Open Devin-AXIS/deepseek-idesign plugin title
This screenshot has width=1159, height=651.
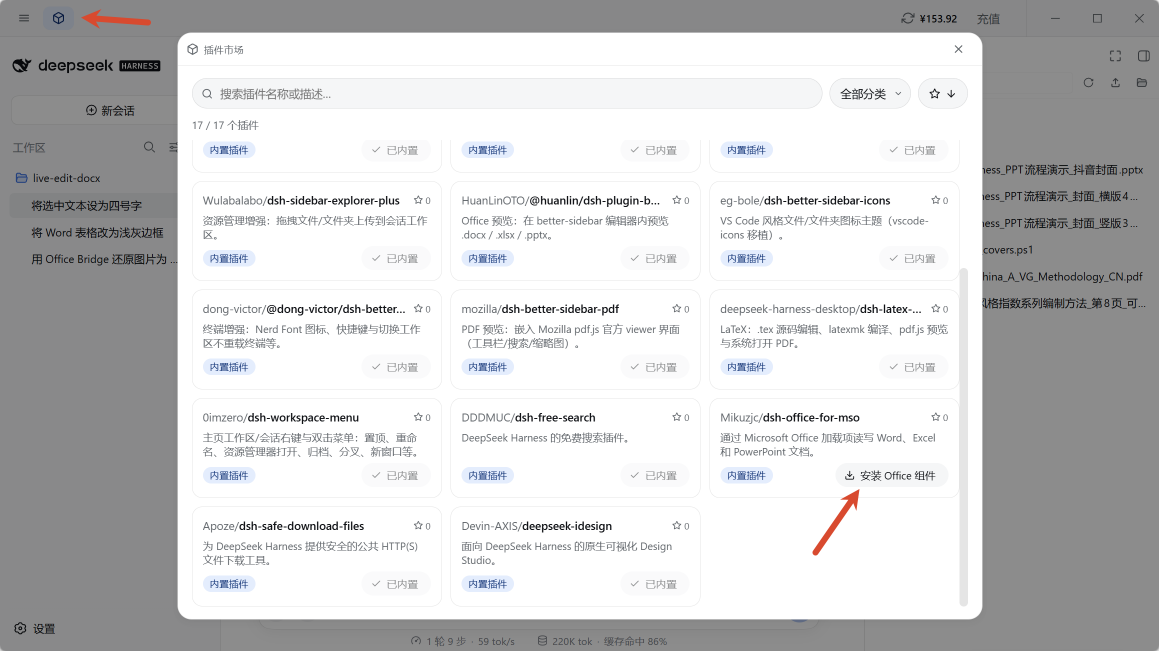pyautogui.click(x=536, y=526)
